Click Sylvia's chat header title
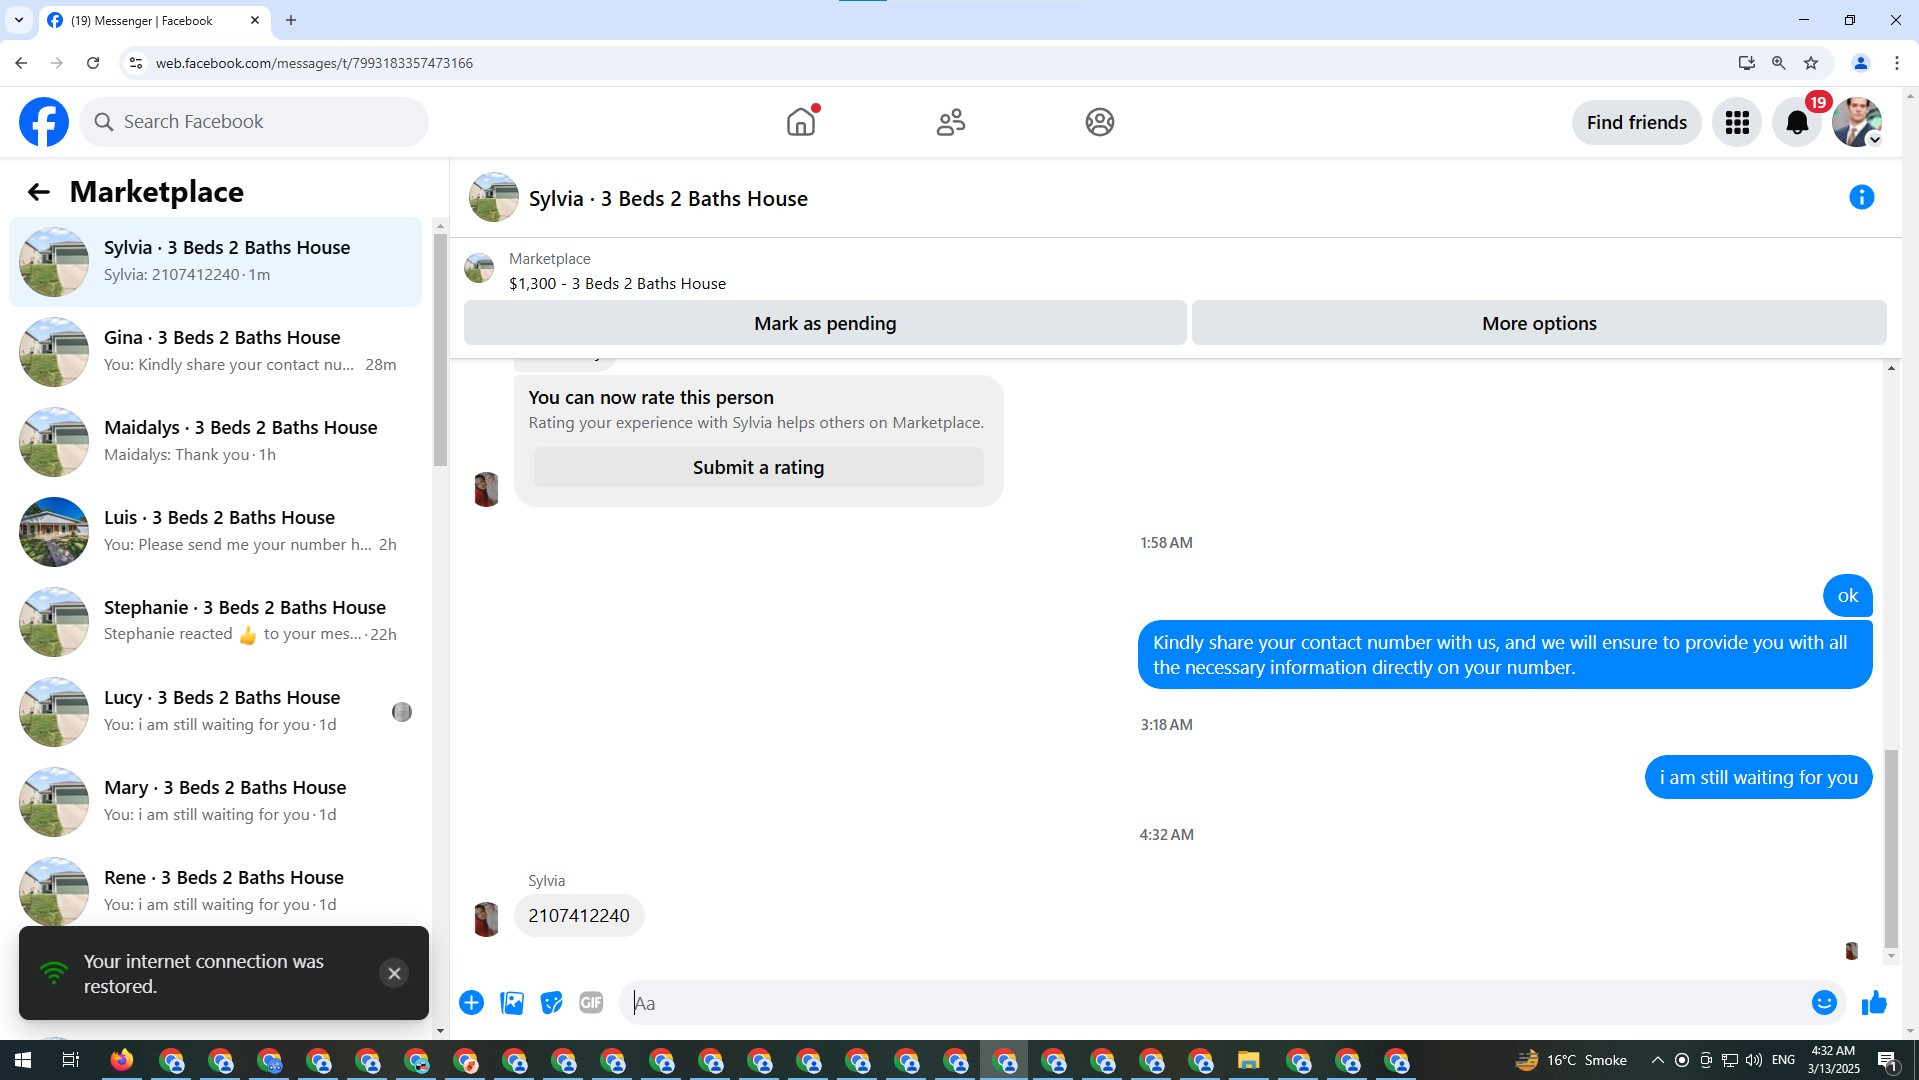The width and height of the screenshot is (1919, 1080). 668,199
